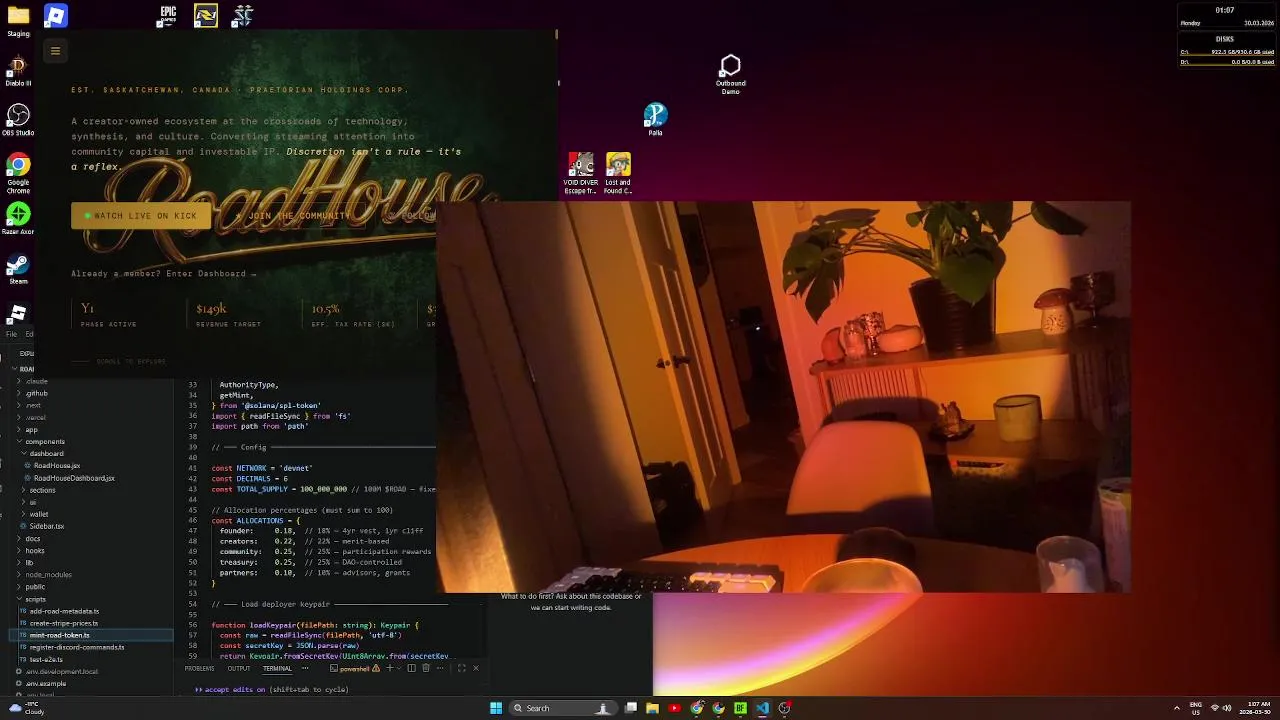Open the new terminal dropdown arrow
Viewport: 1280px width, 720px height.
pos(398,668)
